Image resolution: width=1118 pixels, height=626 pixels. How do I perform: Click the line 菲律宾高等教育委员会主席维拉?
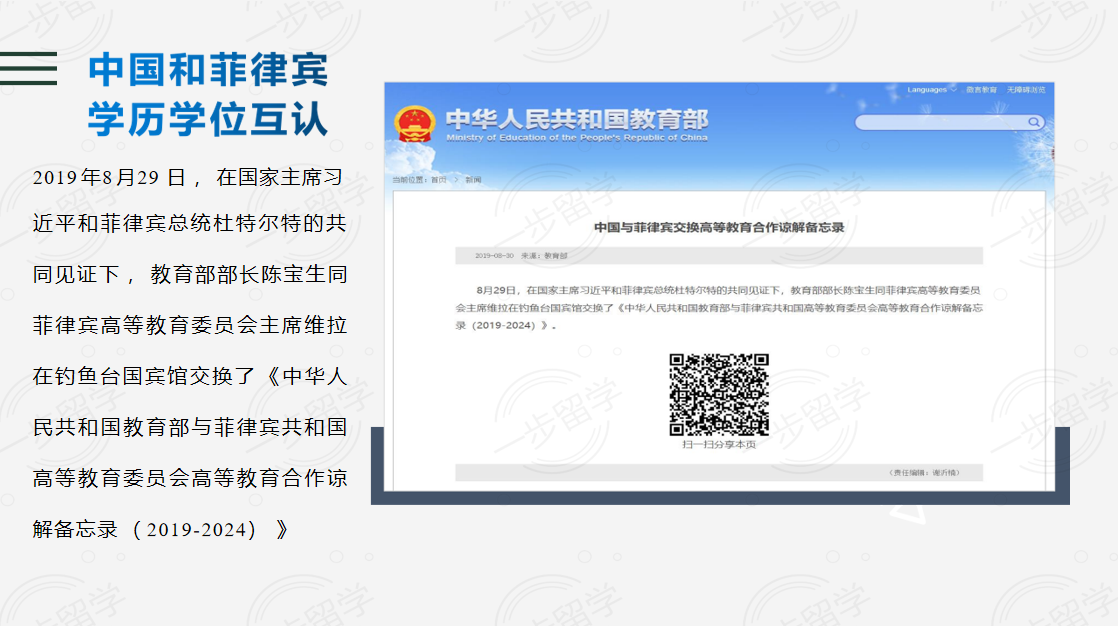(x=190, y=325)
